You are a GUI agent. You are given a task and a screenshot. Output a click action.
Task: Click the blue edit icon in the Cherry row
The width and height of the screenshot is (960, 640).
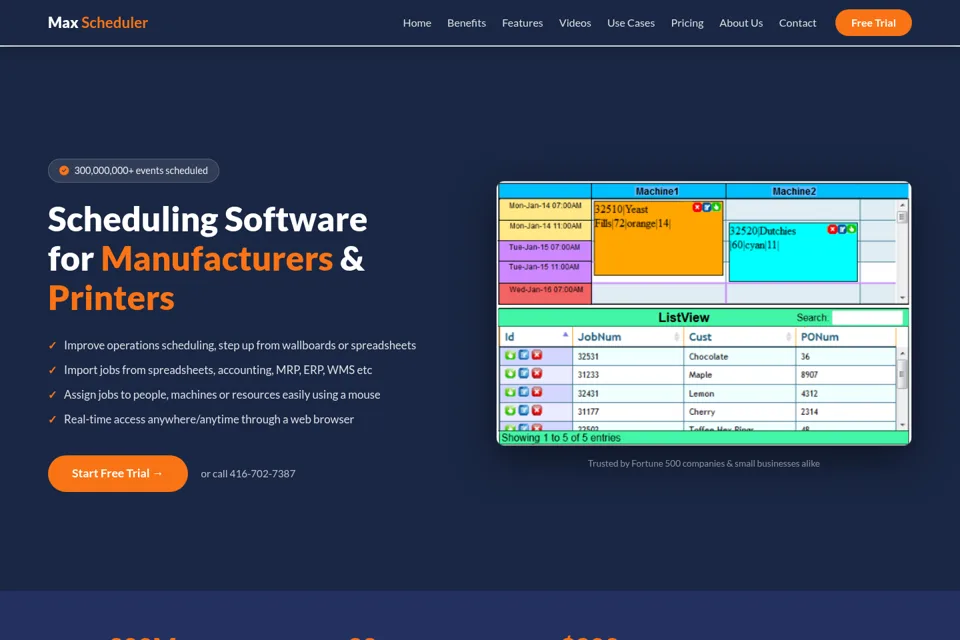coord(523,410)
